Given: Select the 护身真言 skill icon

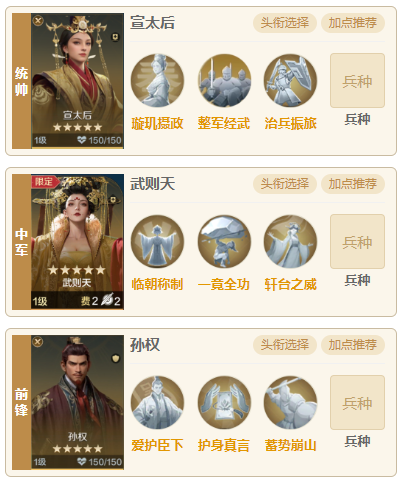Looking at the screenshot, I should pyautogui.click(x=224, y=403).
